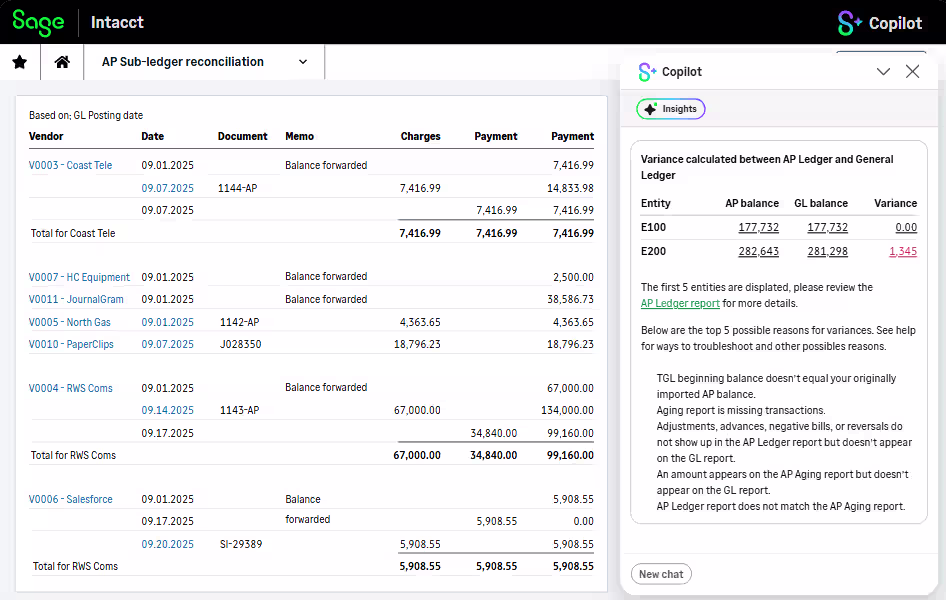The image size is (946, 600).
Task: Open Copilot from the top bar
Action: pos(880,22)
